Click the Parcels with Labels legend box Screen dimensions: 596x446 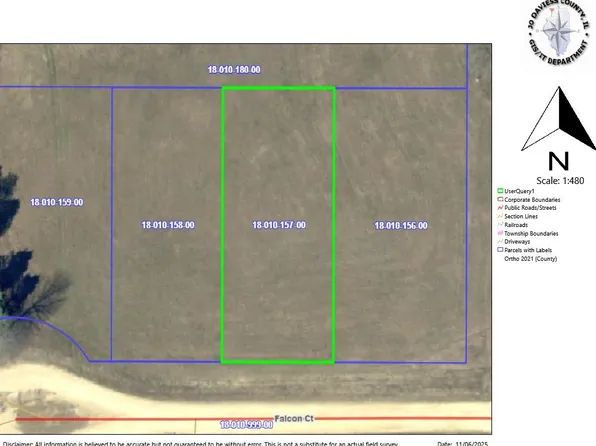click(x=500, y=250)
